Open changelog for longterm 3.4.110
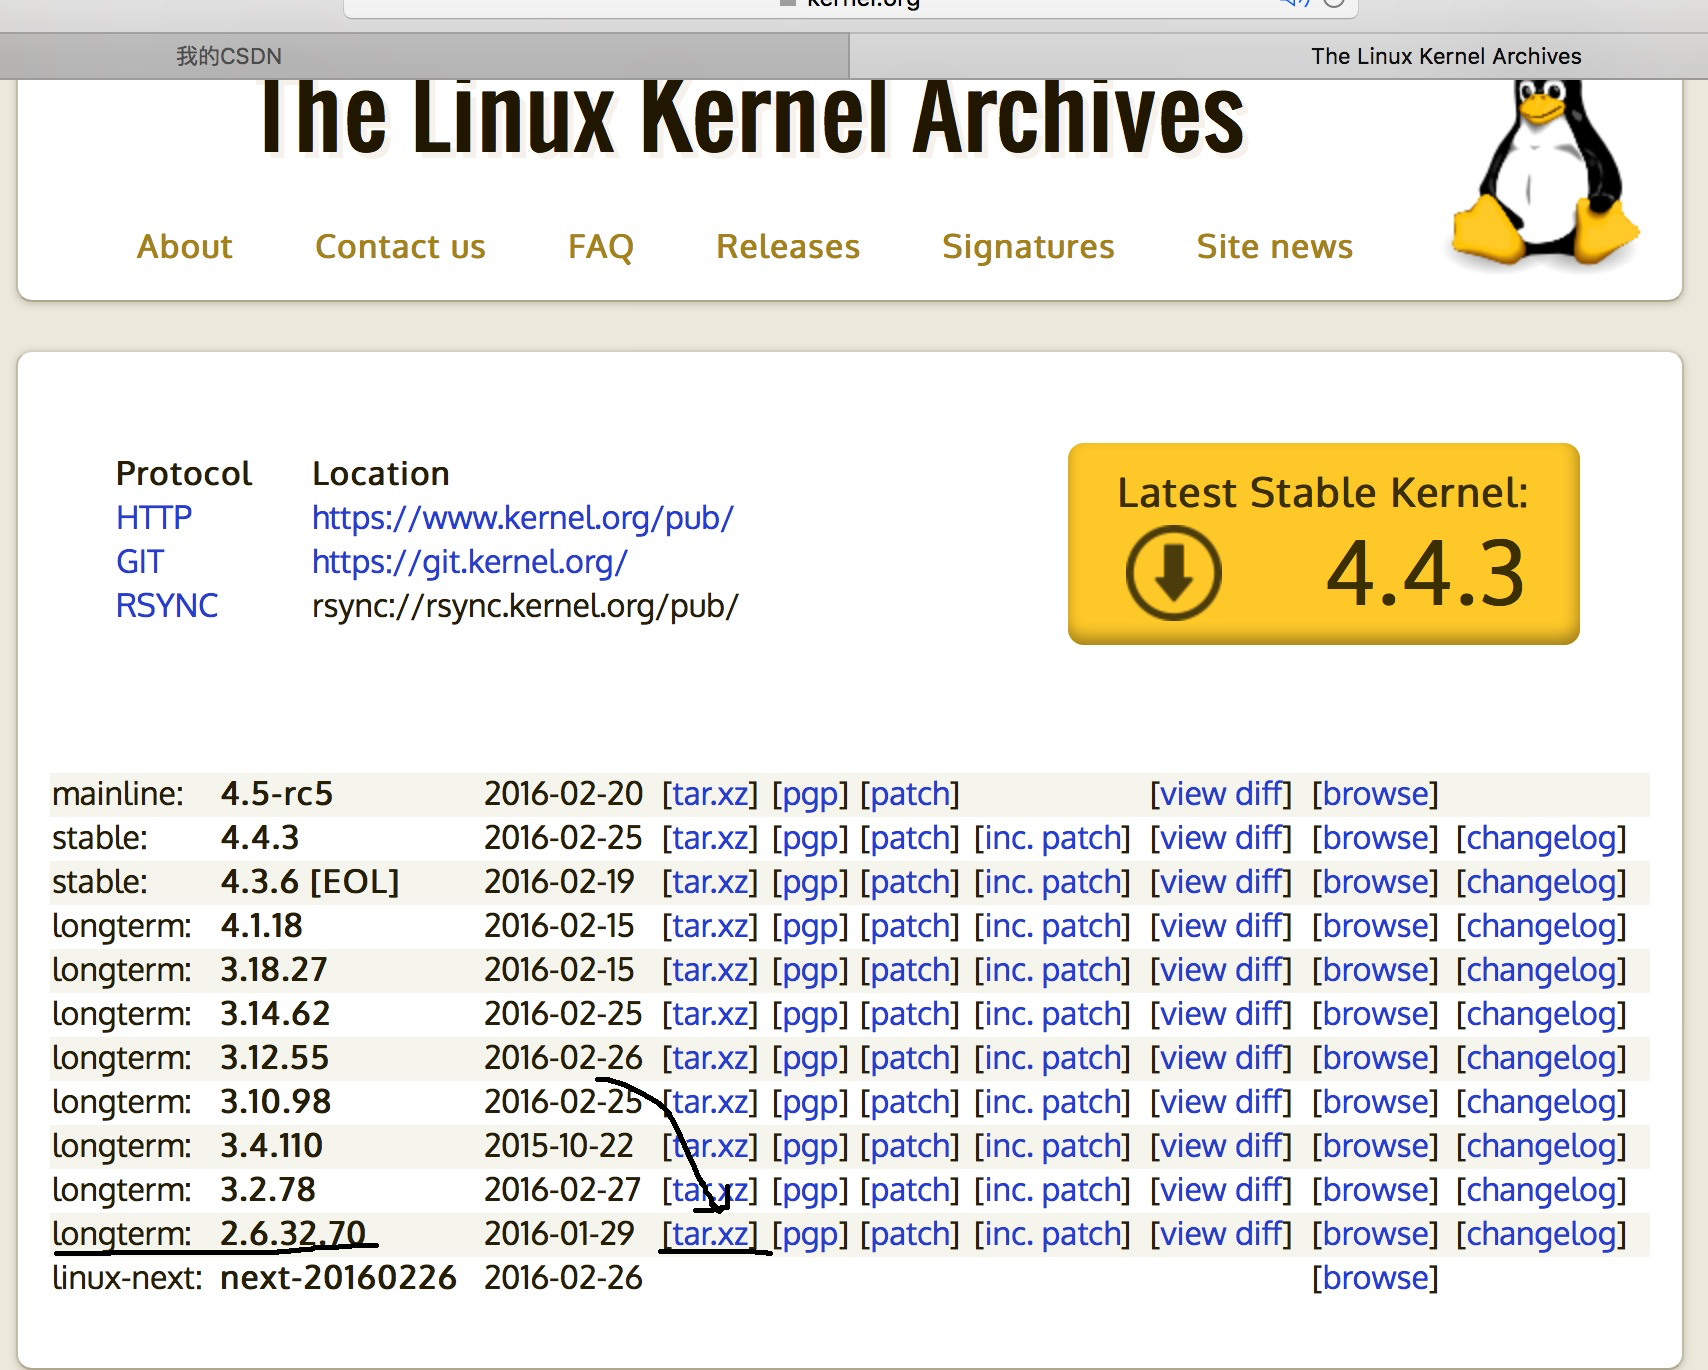 click(x=1541, y=1146)
